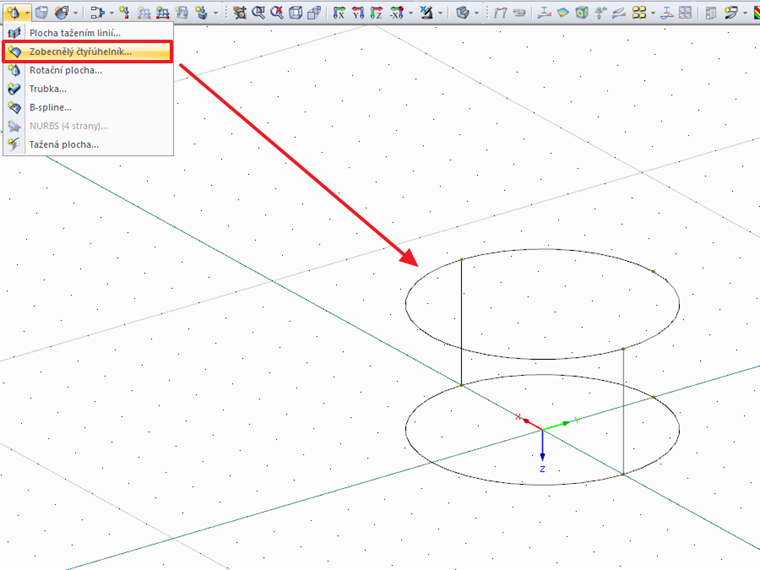Image resolution: width=760 pixels, height=570 pixels.
Task: Set view against X direction
Action: (x=397, y=12)
